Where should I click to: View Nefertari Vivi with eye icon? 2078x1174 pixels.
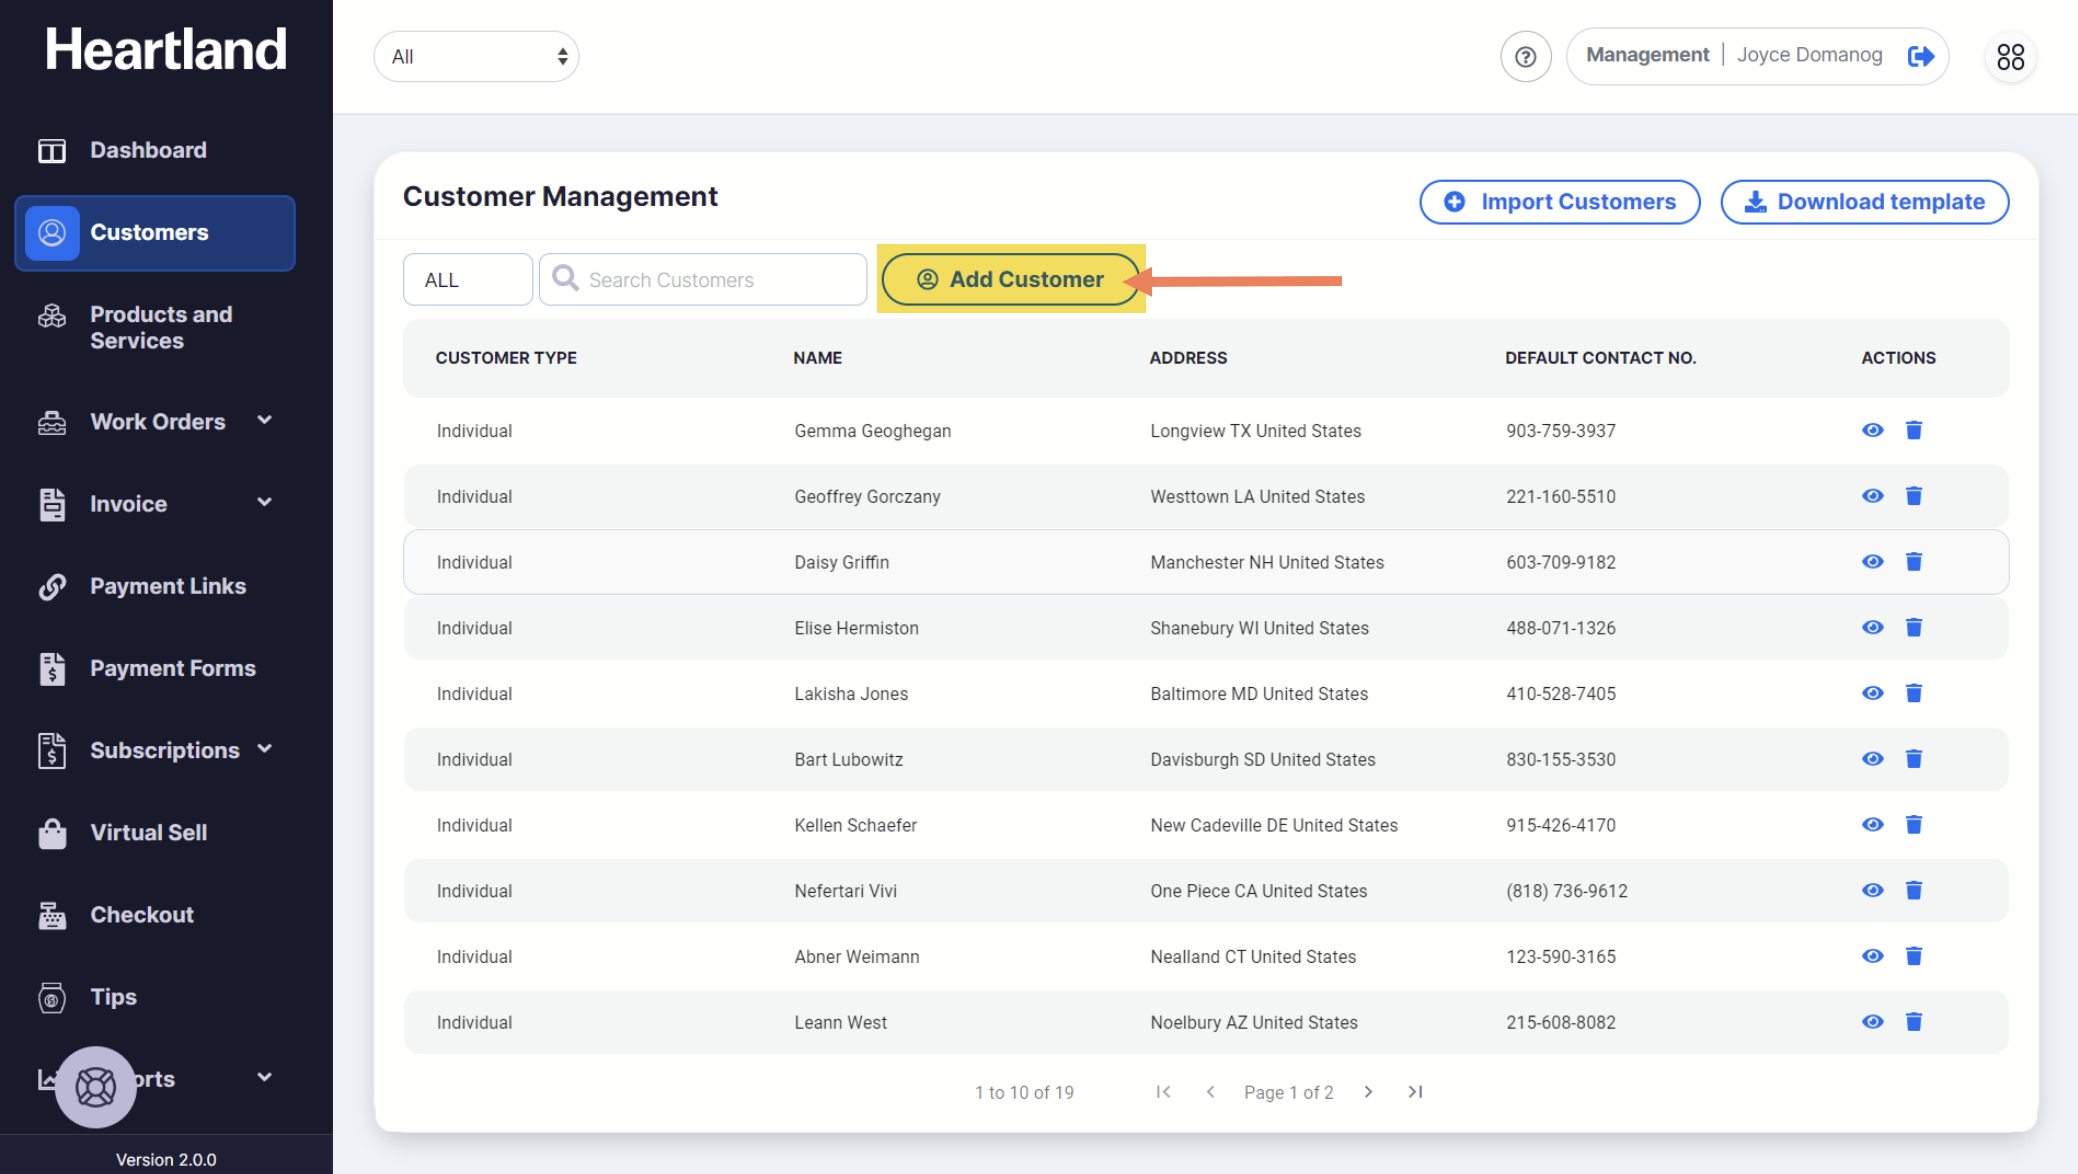tap(1872, 890)
